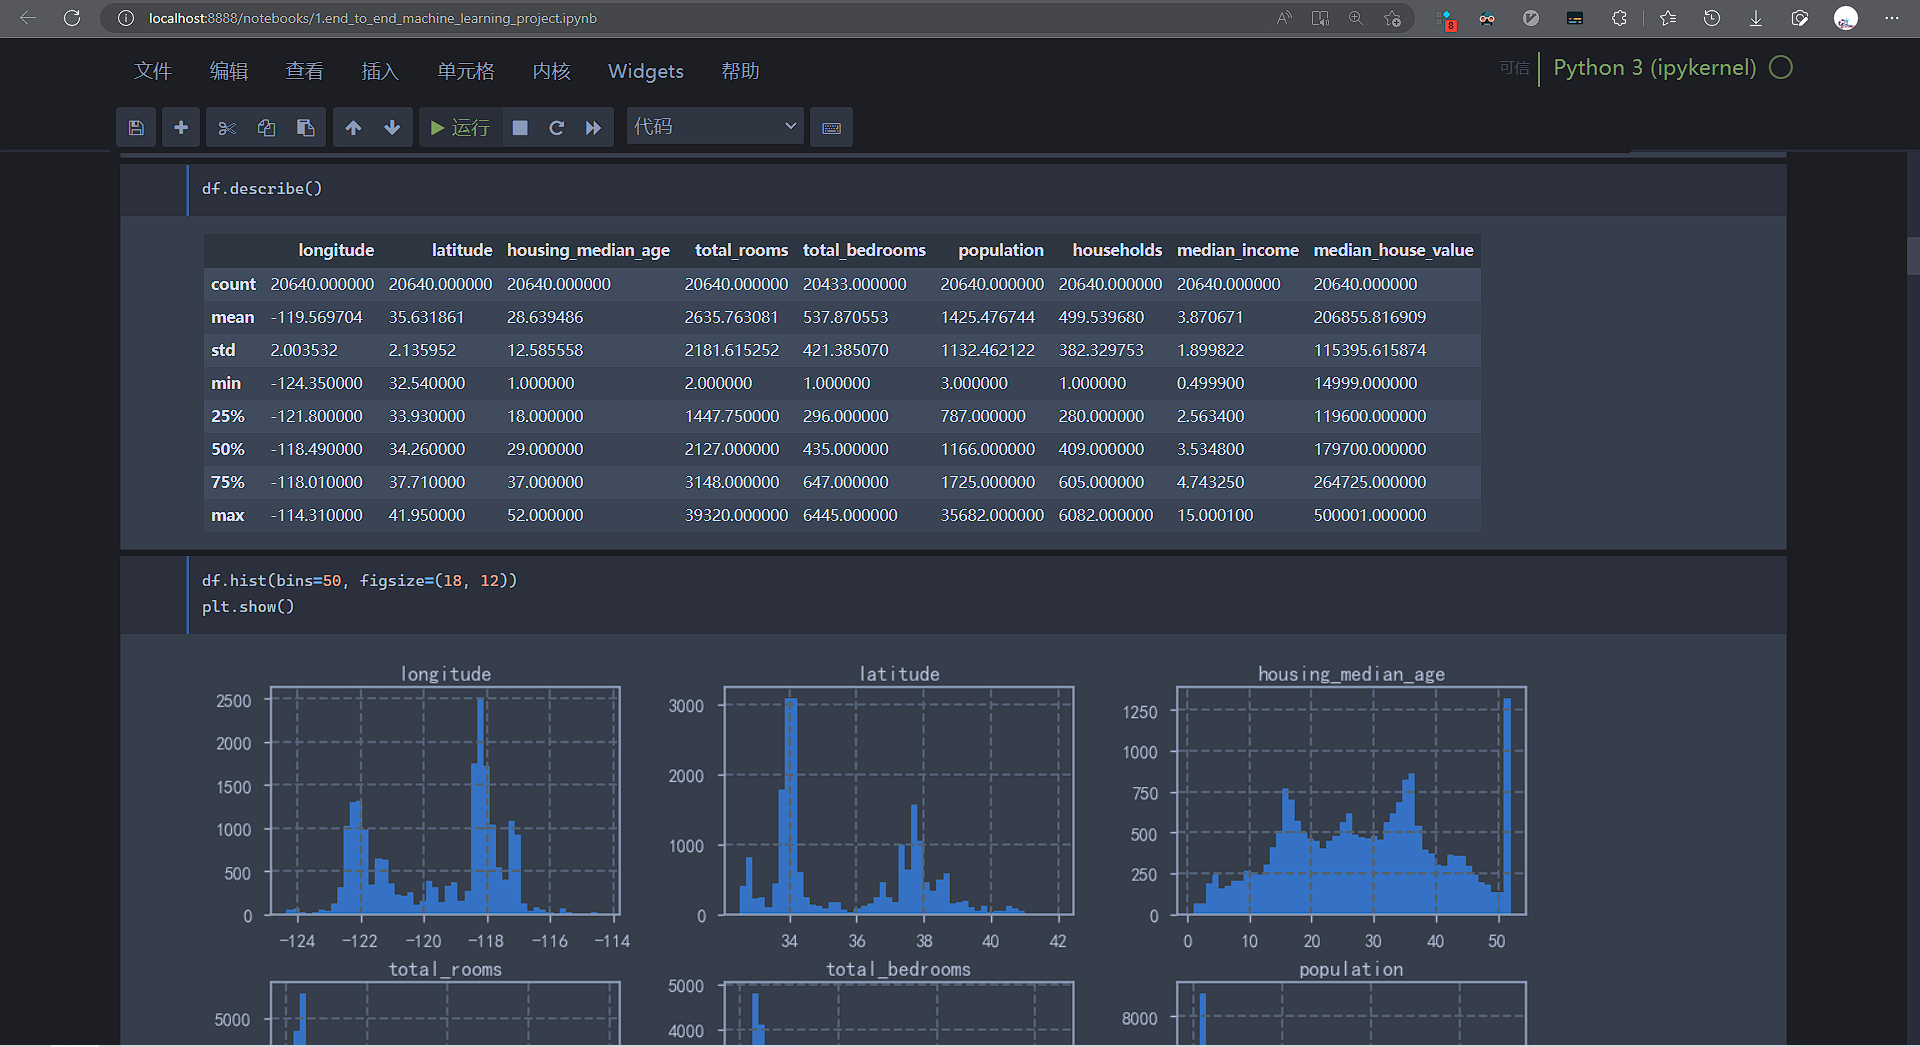This screenshot has width=1920, height=1047.
Task: Move selected cell up arrow
Action: [353, 127]
